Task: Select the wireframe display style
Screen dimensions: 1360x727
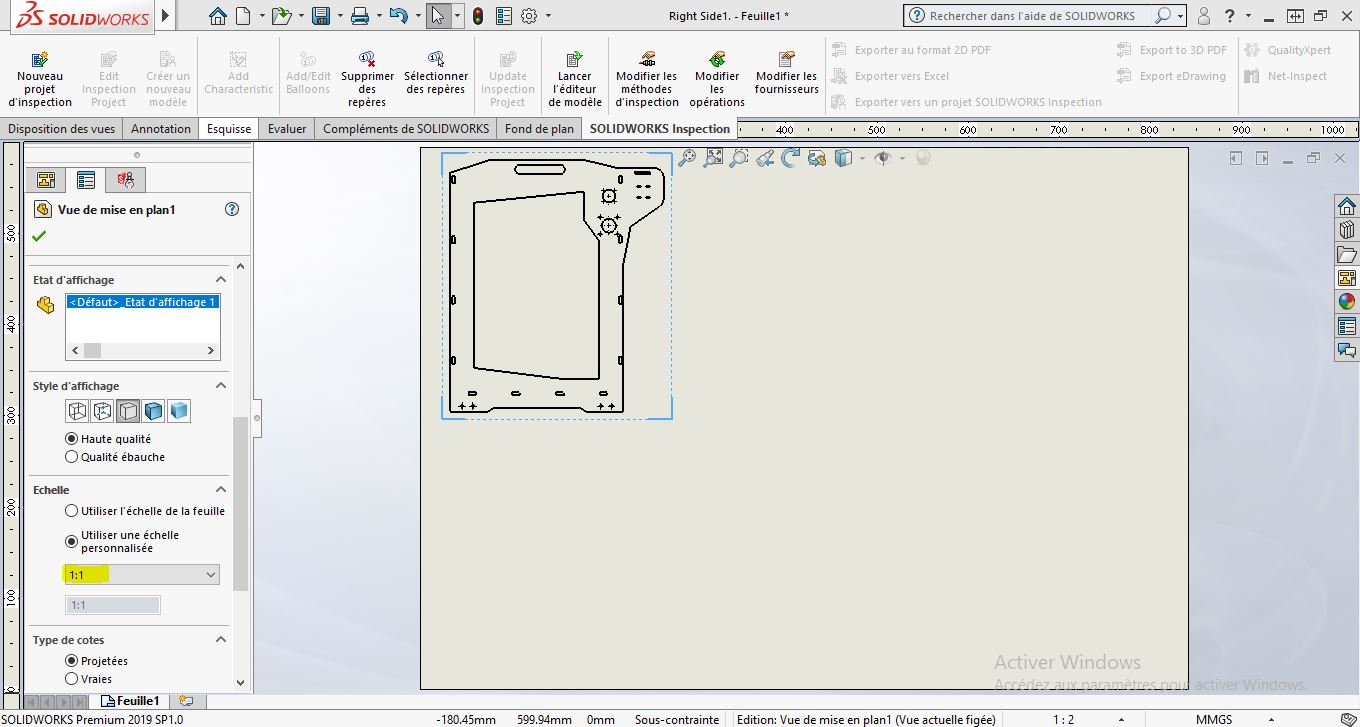Action: tap(77, 411)
